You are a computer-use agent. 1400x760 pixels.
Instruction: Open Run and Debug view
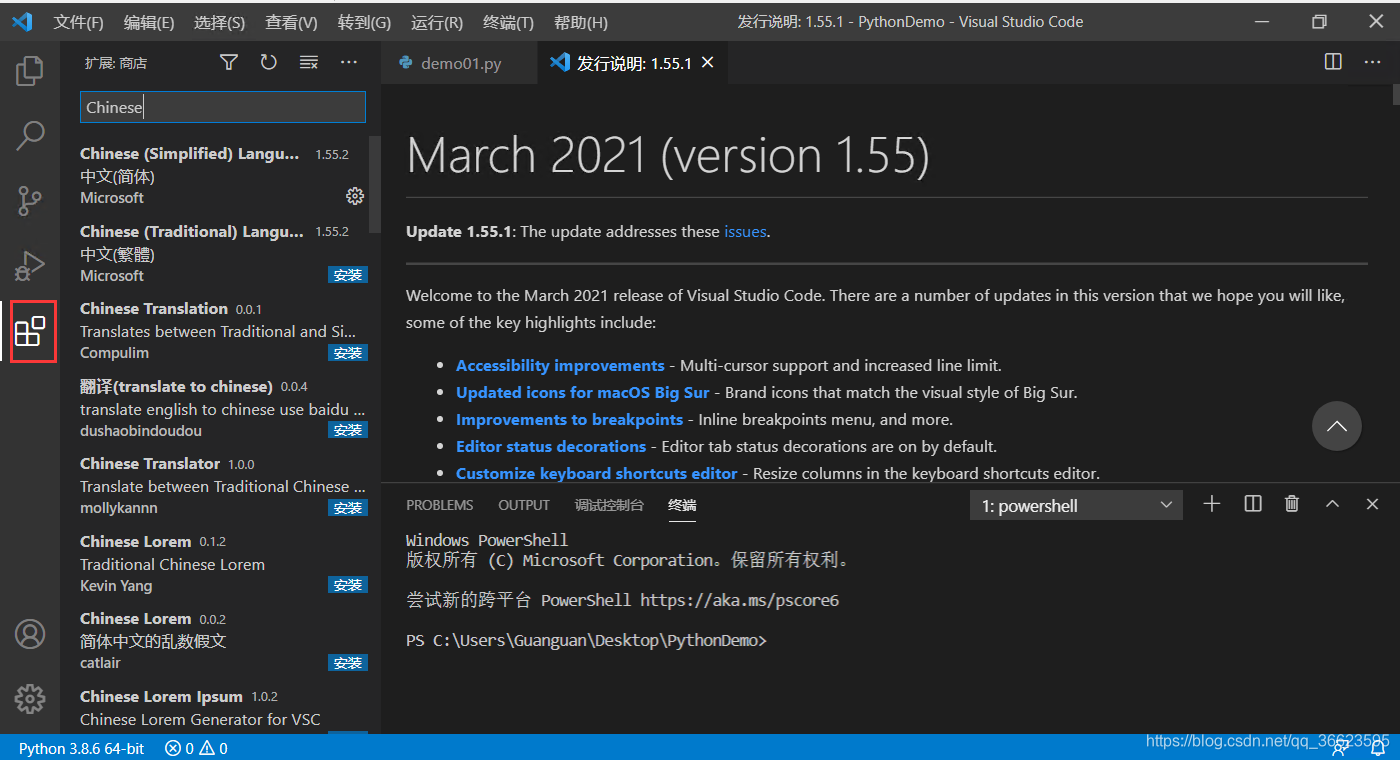coord(30,265)
